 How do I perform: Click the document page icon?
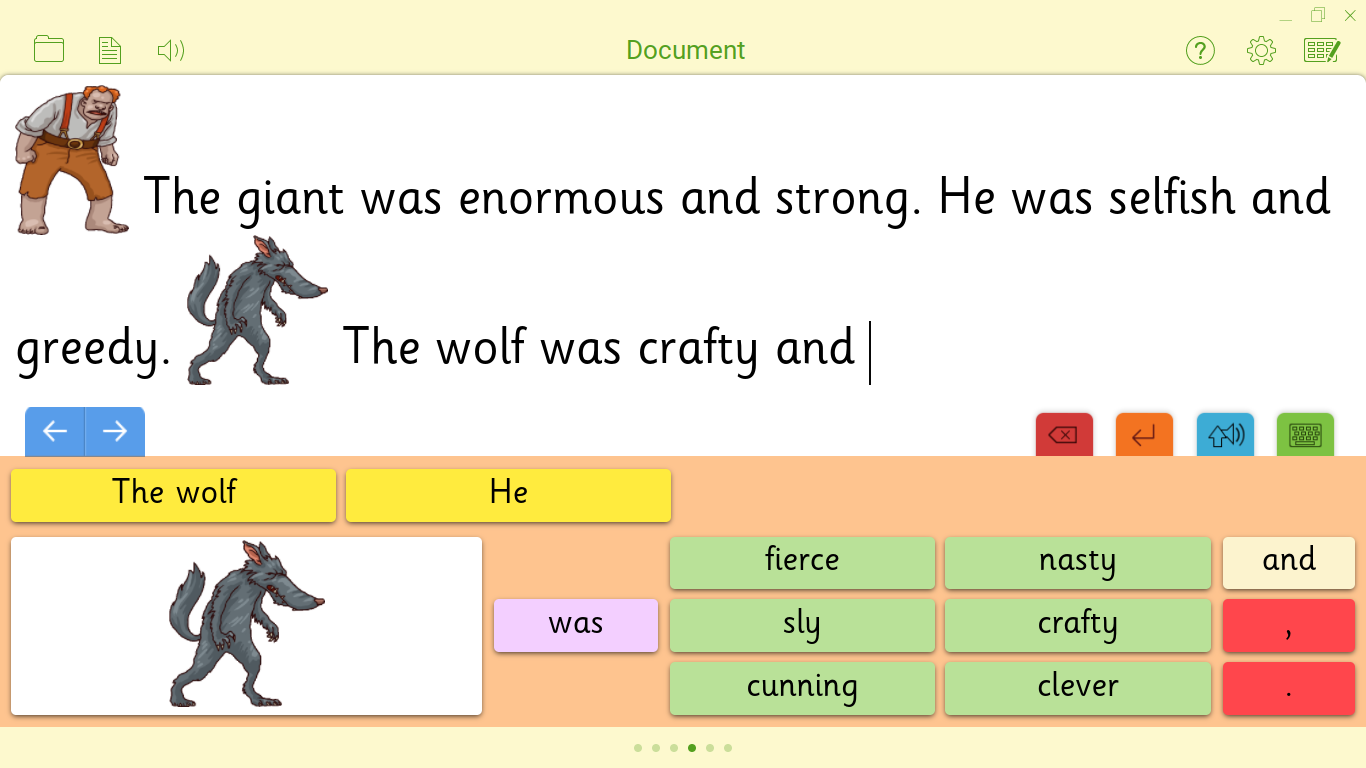[x=109, y=50]
